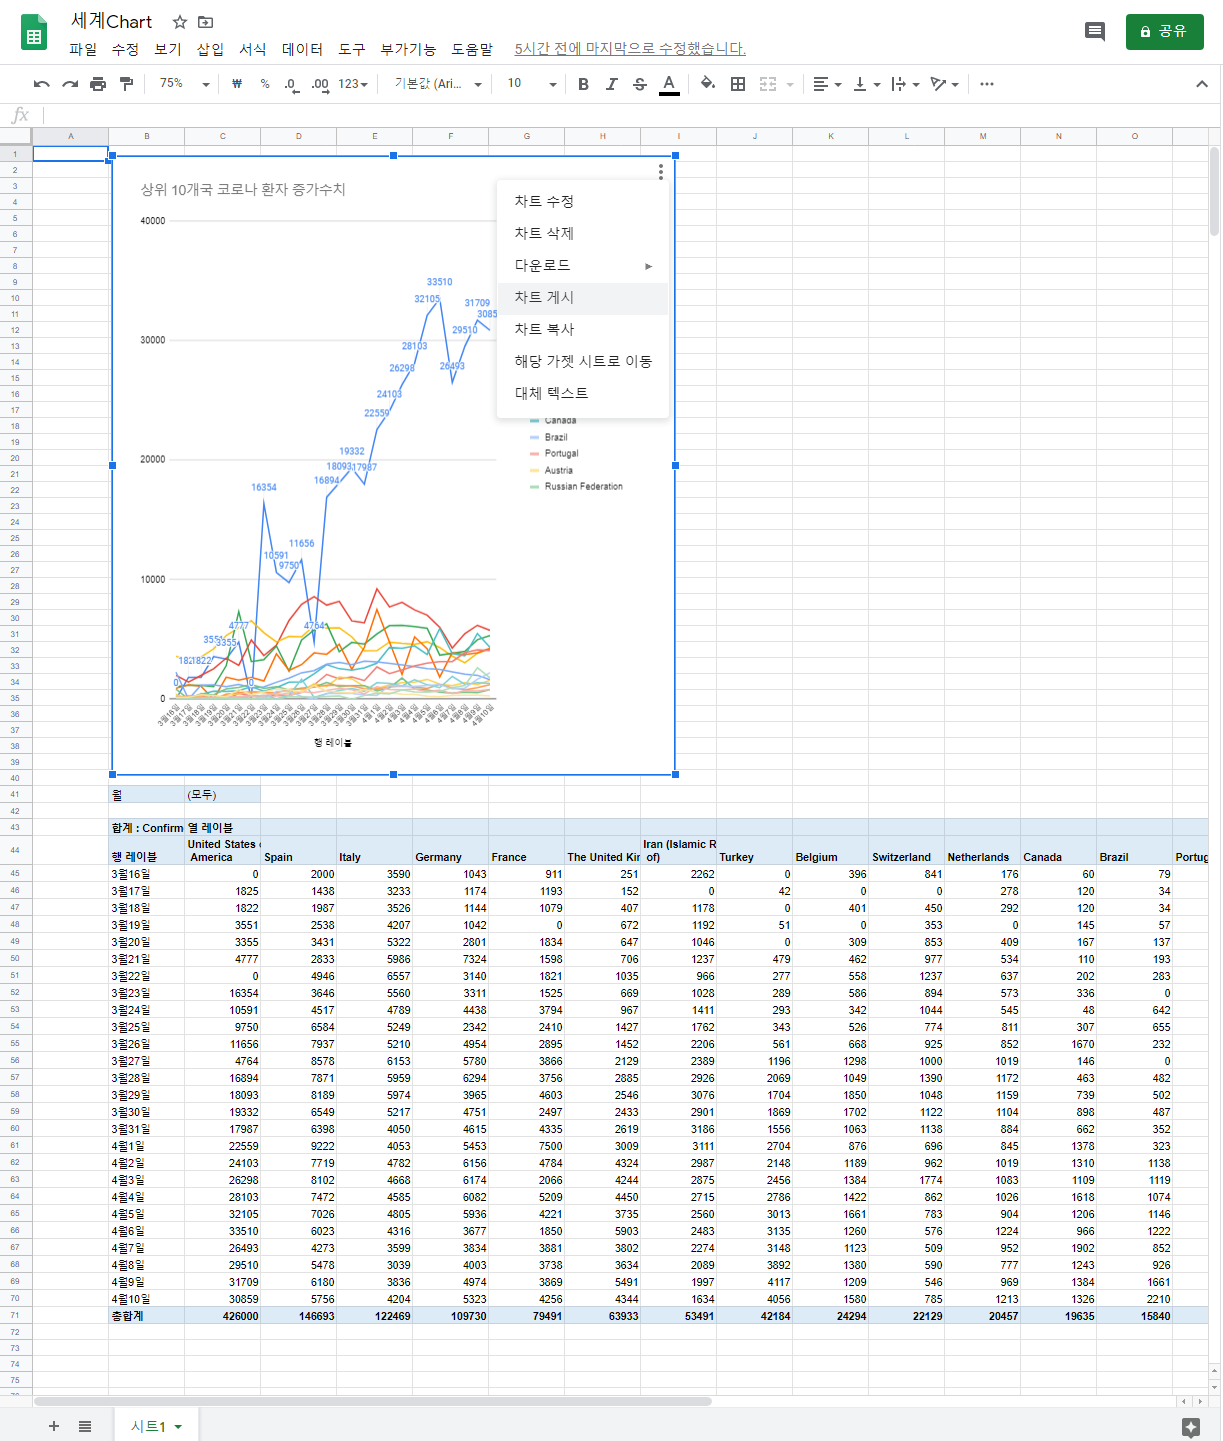This screenshot has height=1441, width=1223.
Task: Open the 부가기능 menu
Action: 408,49
